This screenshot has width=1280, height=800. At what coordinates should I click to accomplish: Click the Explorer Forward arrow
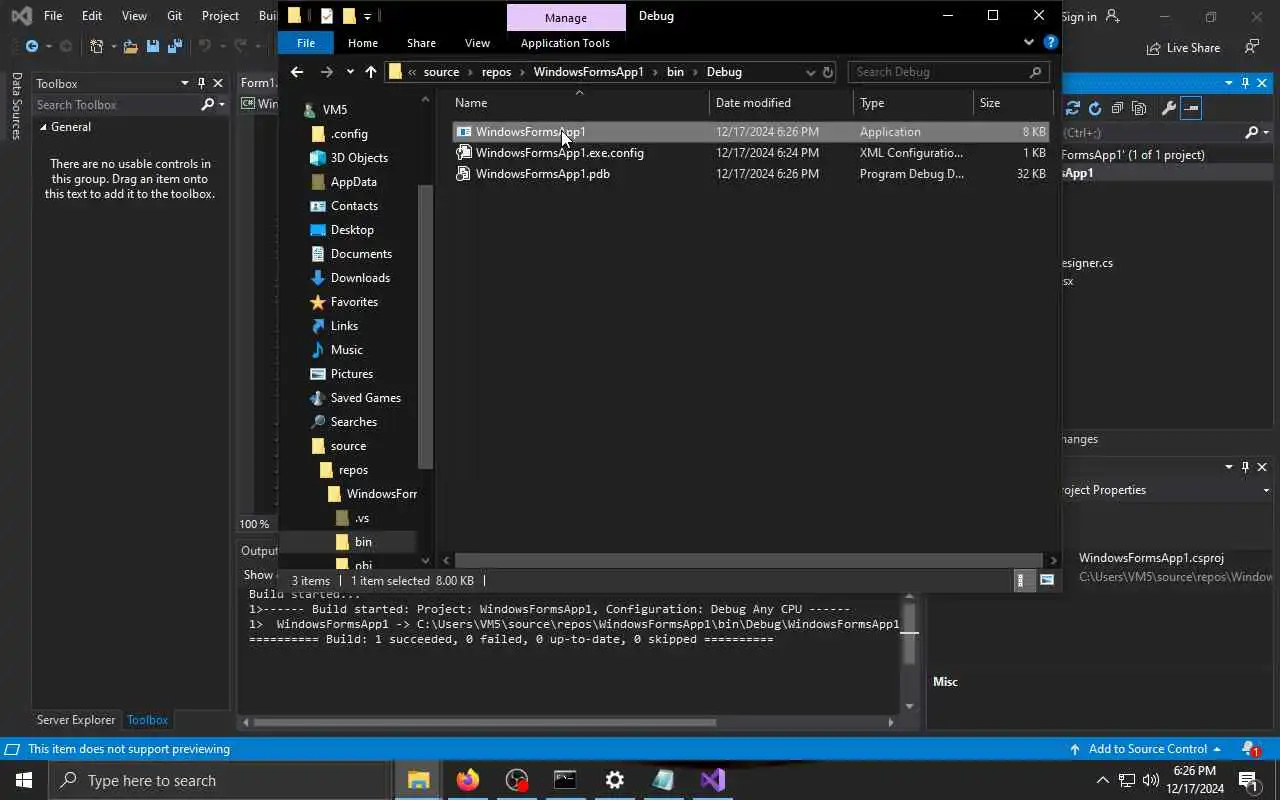[327, 71]
